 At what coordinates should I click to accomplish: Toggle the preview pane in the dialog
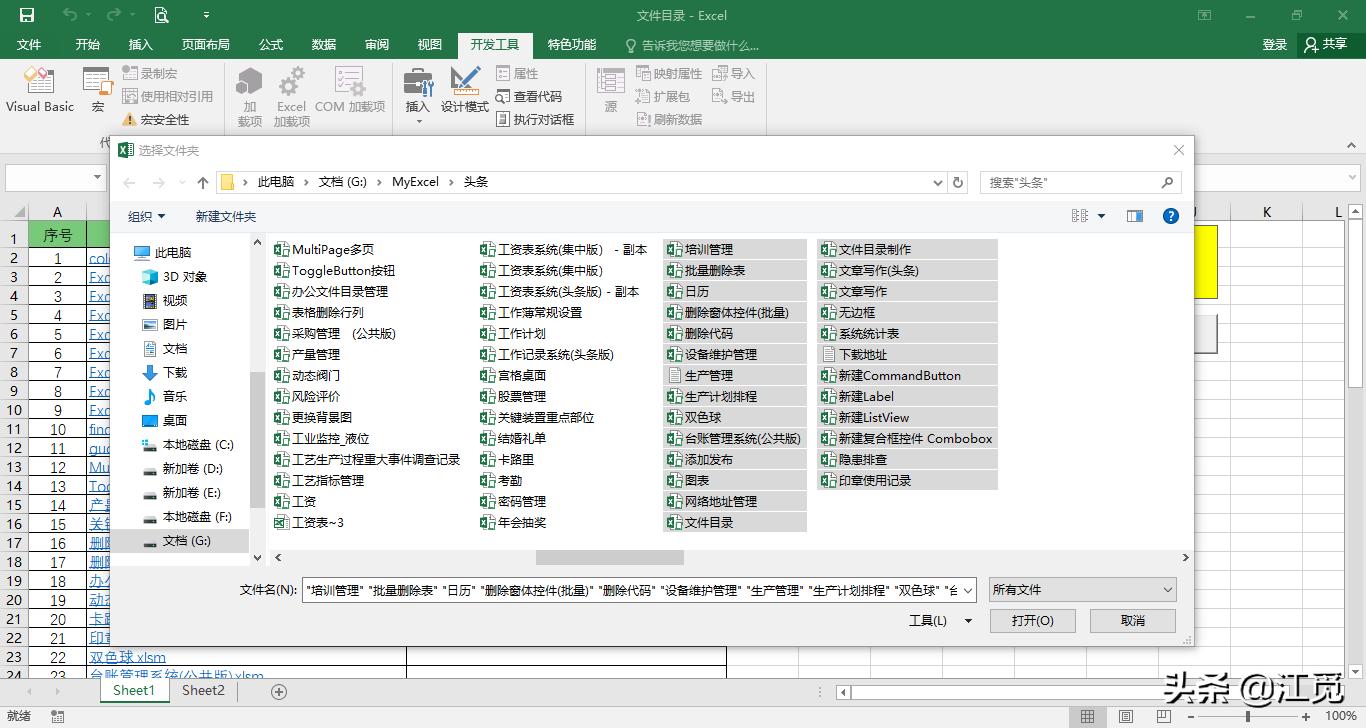pos(1134,216)
